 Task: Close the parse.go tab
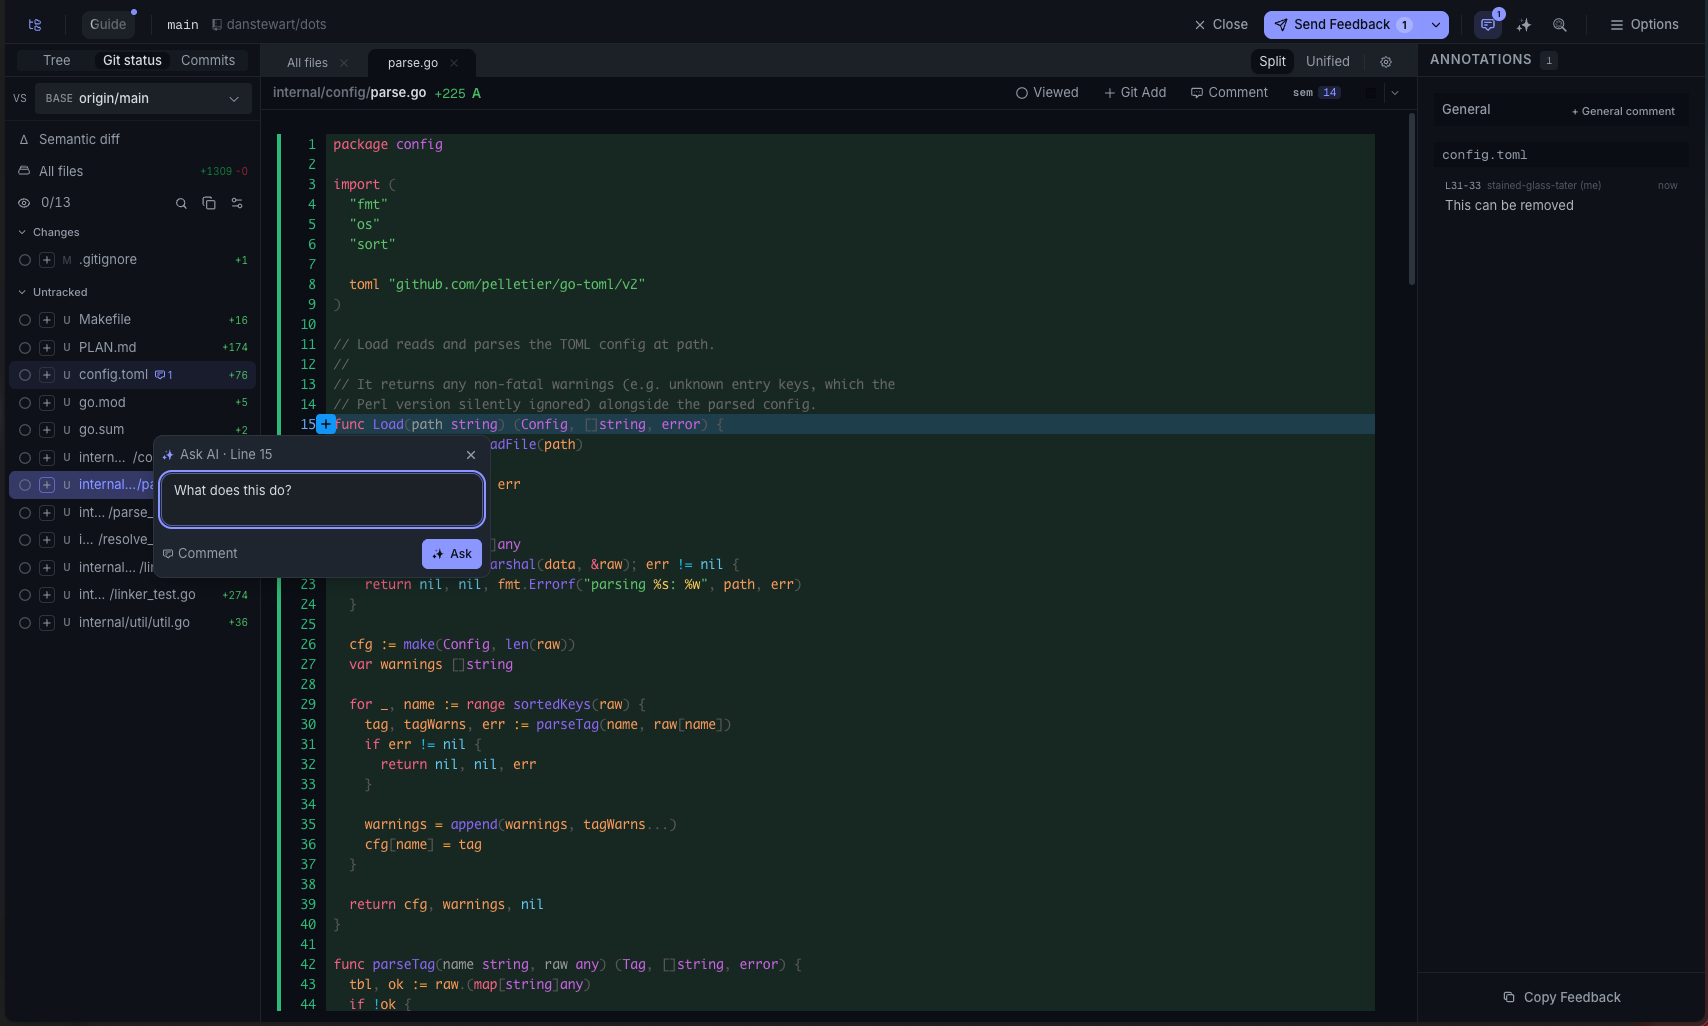coord(454,63)
